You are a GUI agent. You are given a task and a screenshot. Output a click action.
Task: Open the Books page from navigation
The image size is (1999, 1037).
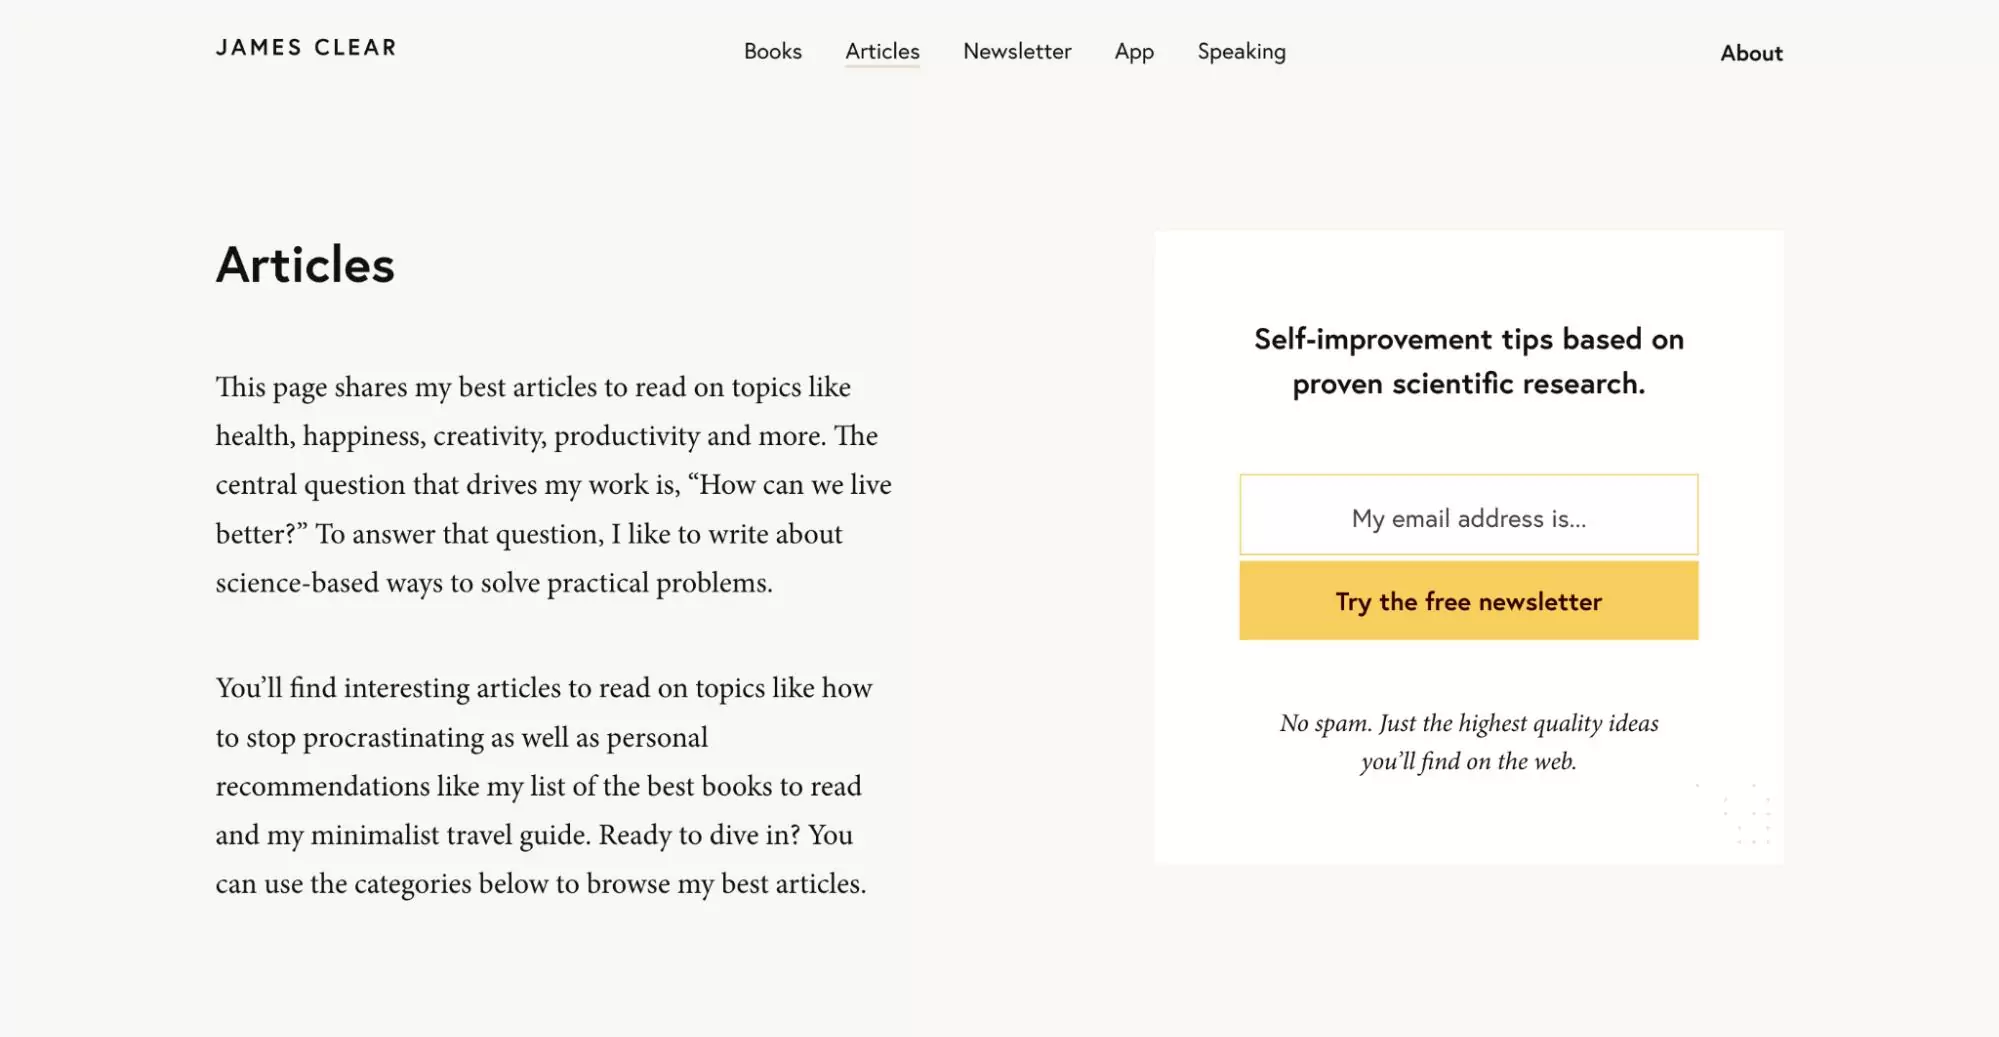coord(772,52)
